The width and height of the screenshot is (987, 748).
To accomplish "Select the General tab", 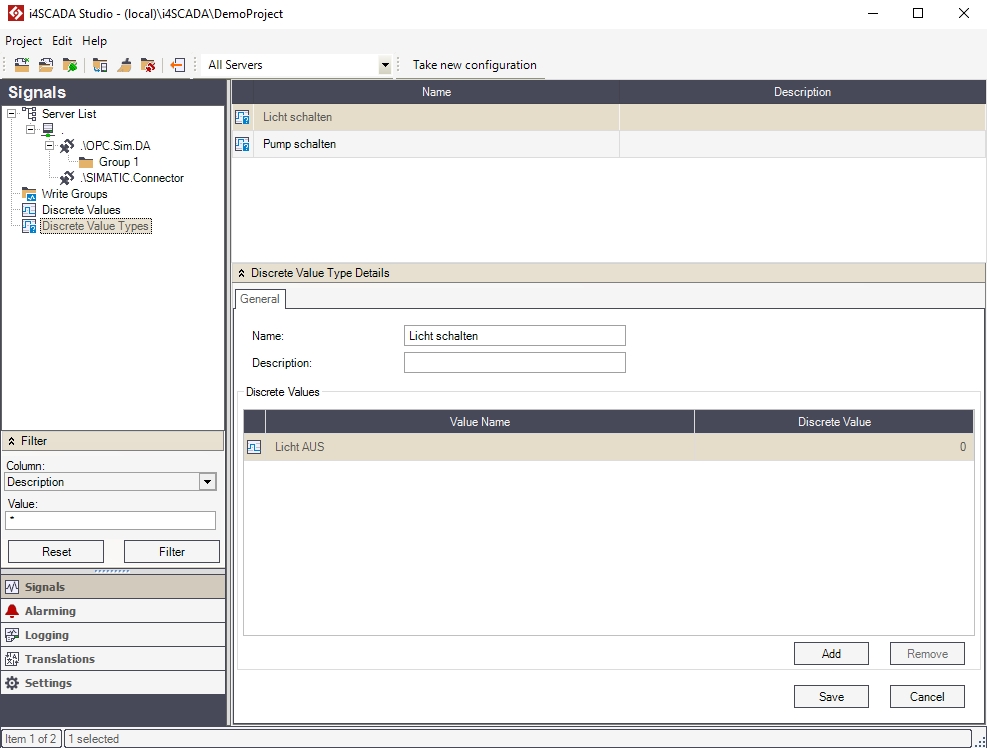I will pyautogui.click(x=260, y=299).
